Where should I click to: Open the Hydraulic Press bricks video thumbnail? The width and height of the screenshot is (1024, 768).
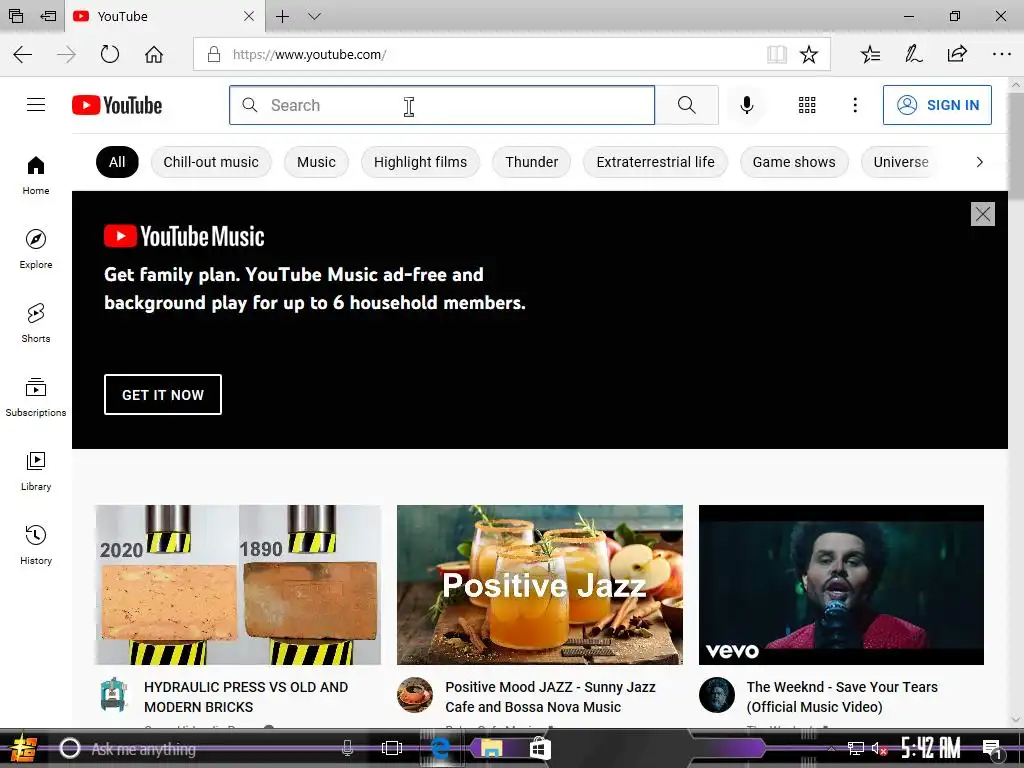pos(238,584)
